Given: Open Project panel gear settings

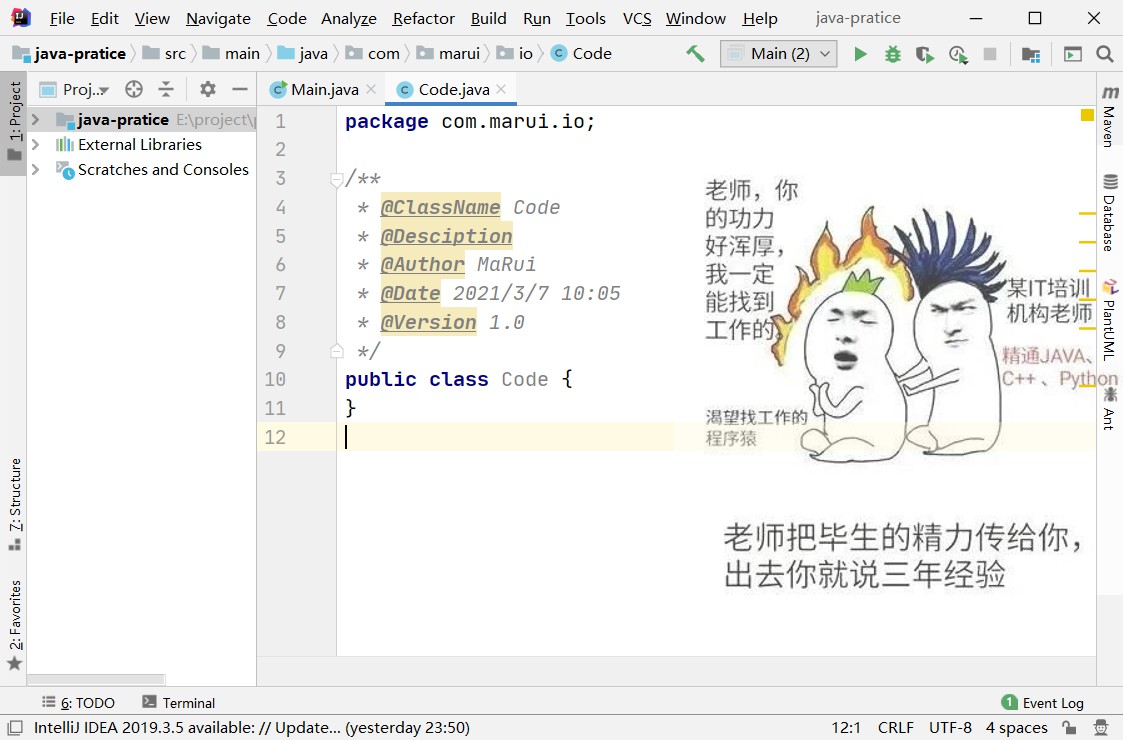Looking at the screenshot, I should tap(207, 89).
